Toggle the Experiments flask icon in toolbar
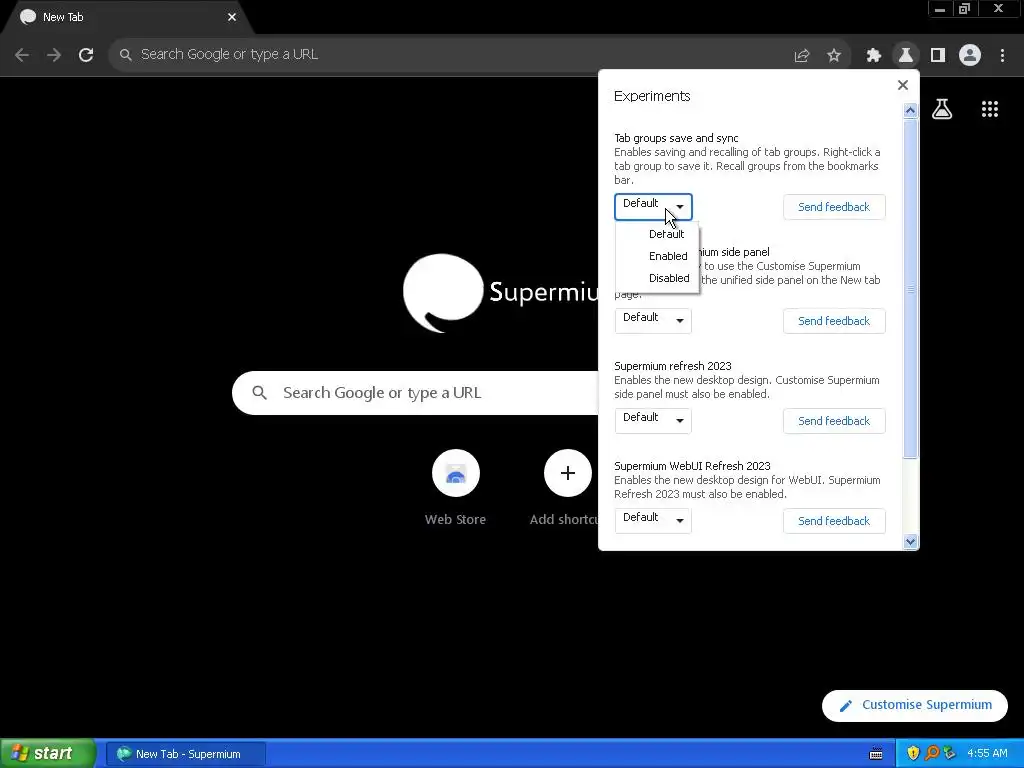 pyautogui.click(x=906, y=56)
